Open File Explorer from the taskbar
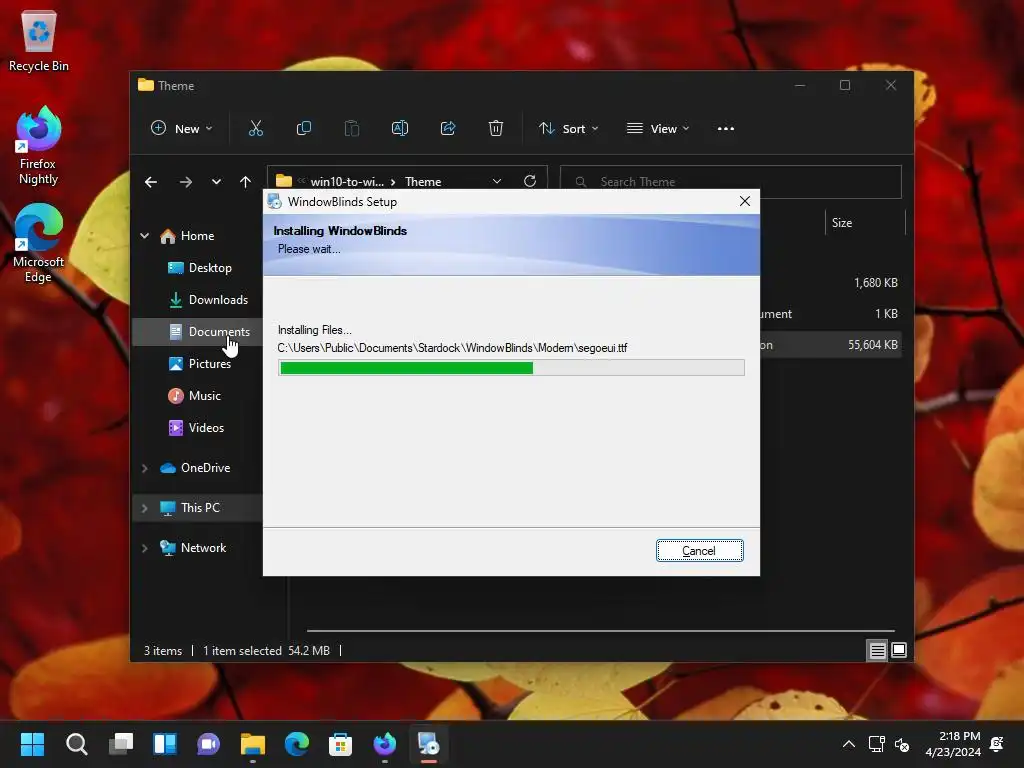 pyautogui.click(x=253, y=744)
